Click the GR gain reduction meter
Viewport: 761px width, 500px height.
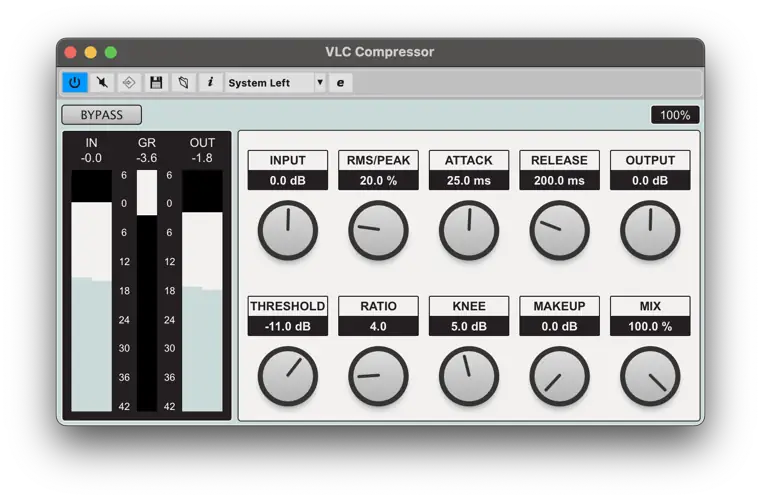[147, 290]
